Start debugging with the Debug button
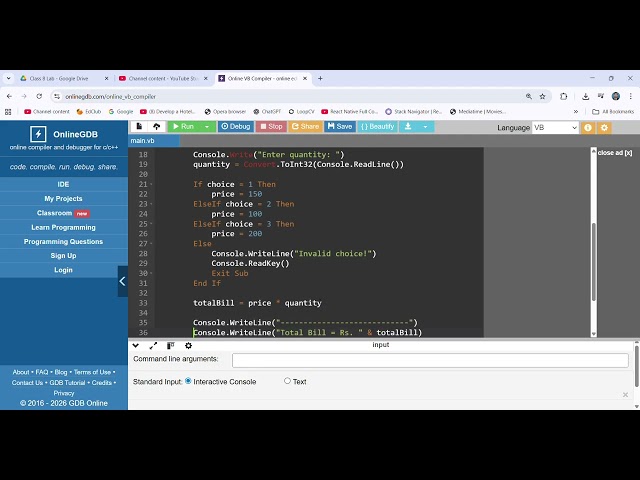Screen dimensions: 640x480 tap(236, 127)
